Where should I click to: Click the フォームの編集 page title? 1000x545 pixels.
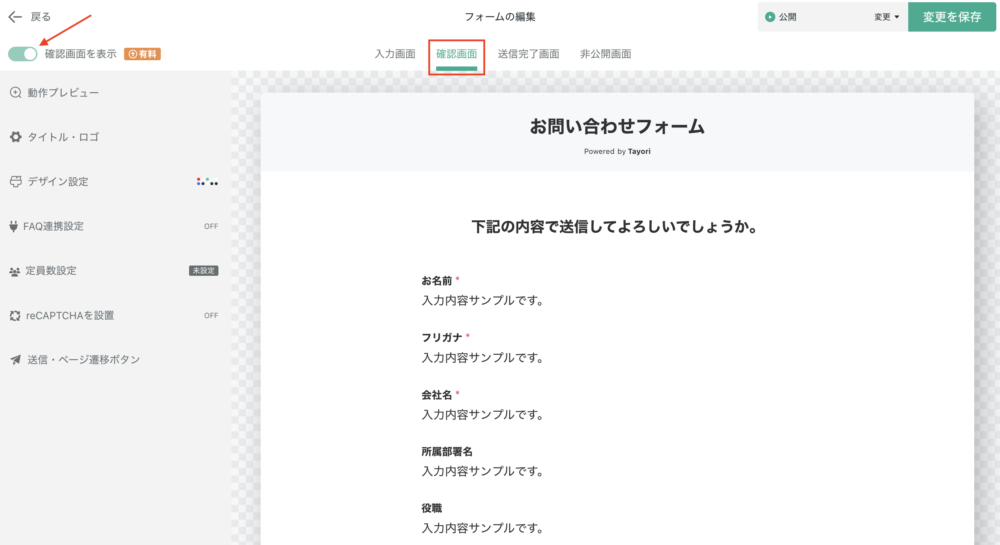pos(500,17)
